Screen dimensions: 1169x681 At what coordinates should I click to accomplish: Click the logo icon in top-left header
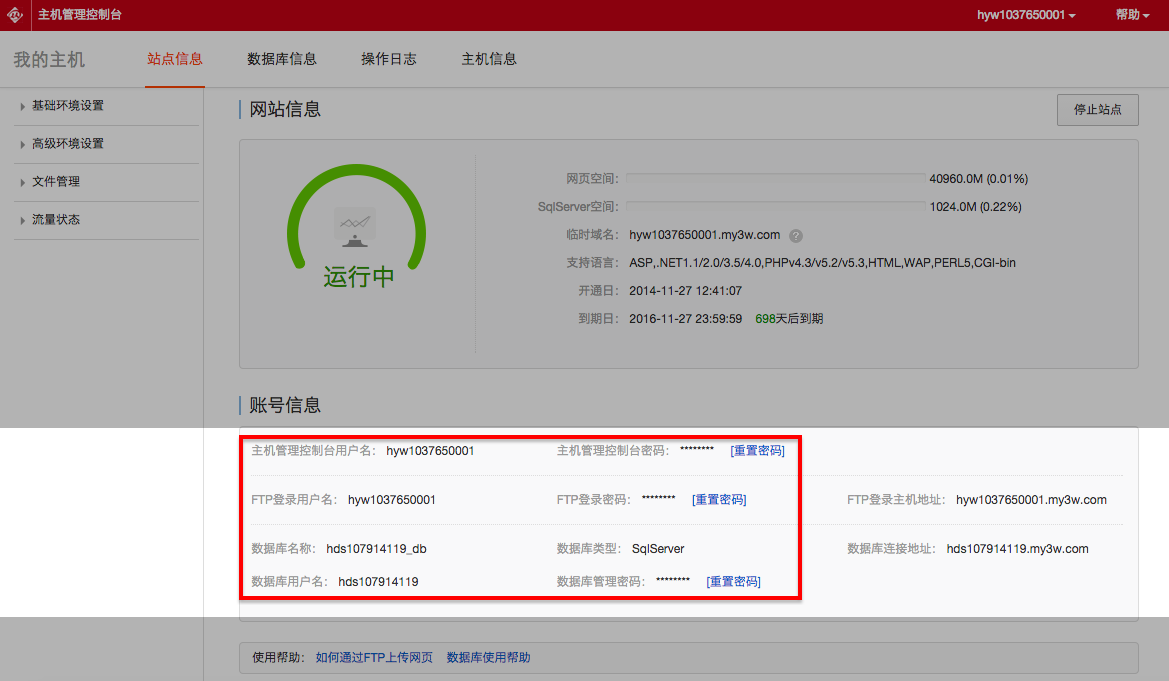pos(15,15)
